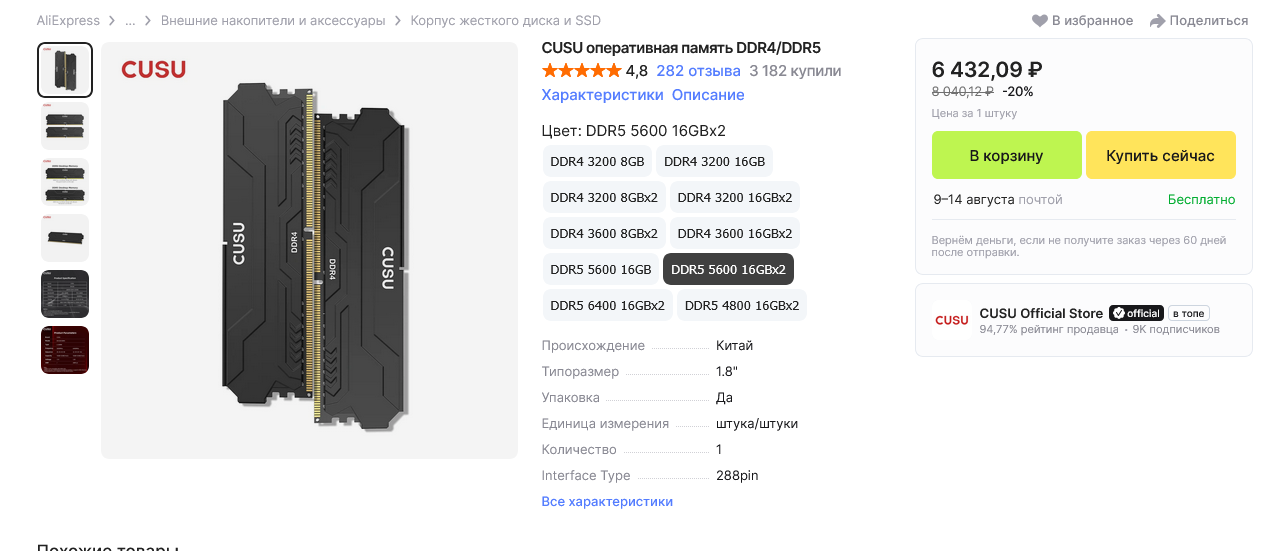
Task: Choose the DDR5 6400 16GBx2 variant
Action: (607, 305)
